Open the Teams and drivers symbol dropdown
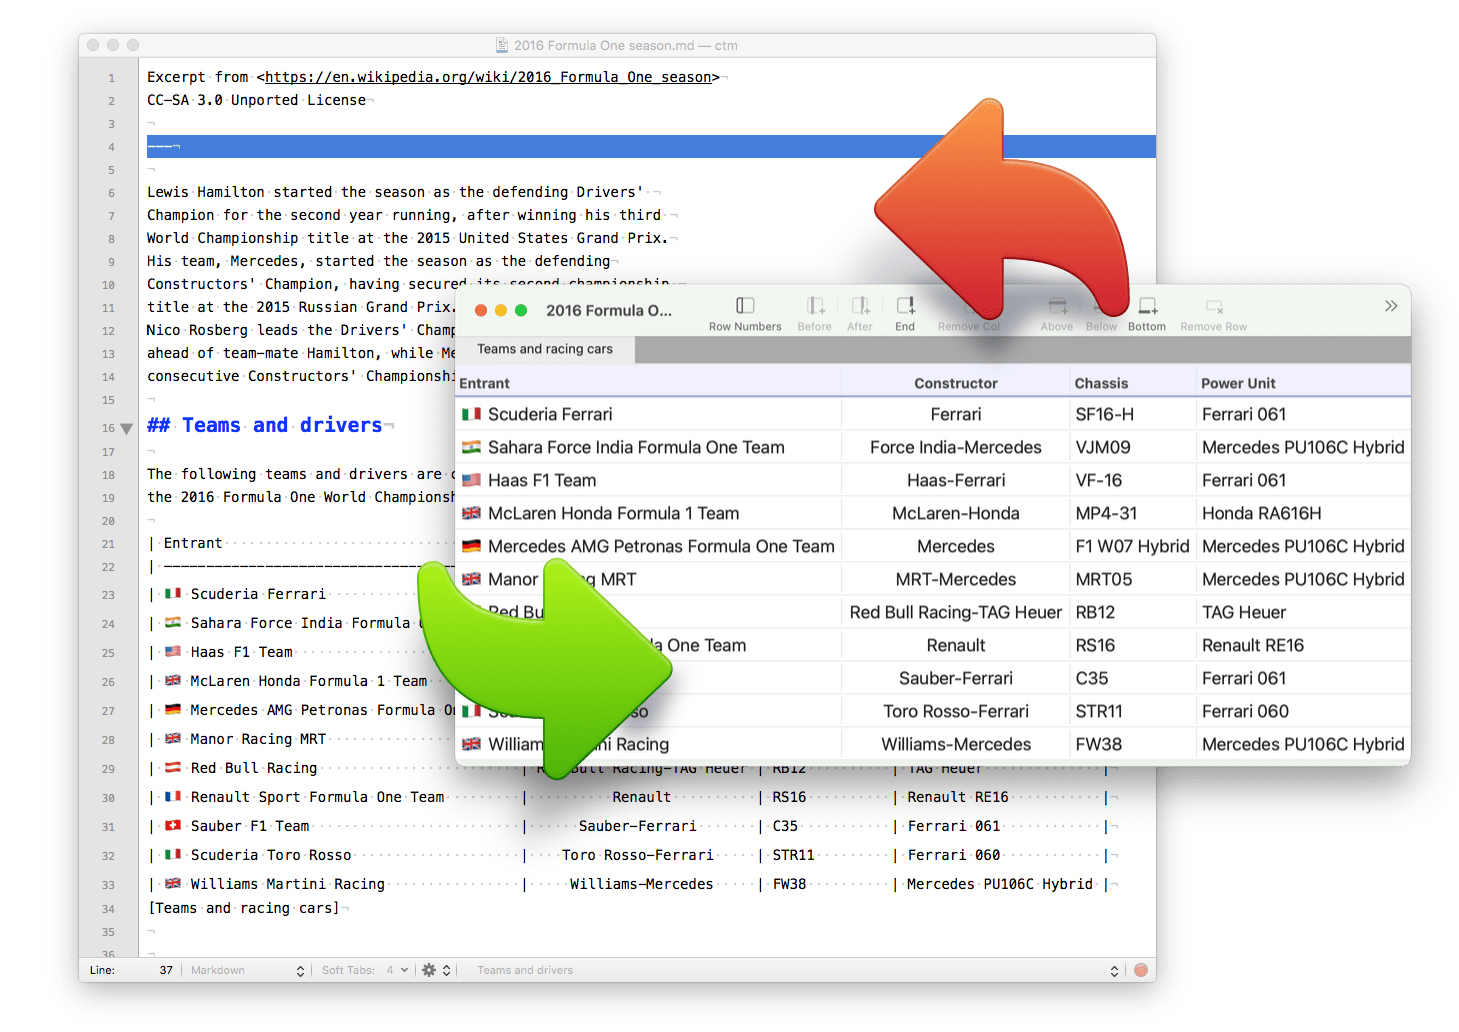1459x1032 pixels. [796, 970]
